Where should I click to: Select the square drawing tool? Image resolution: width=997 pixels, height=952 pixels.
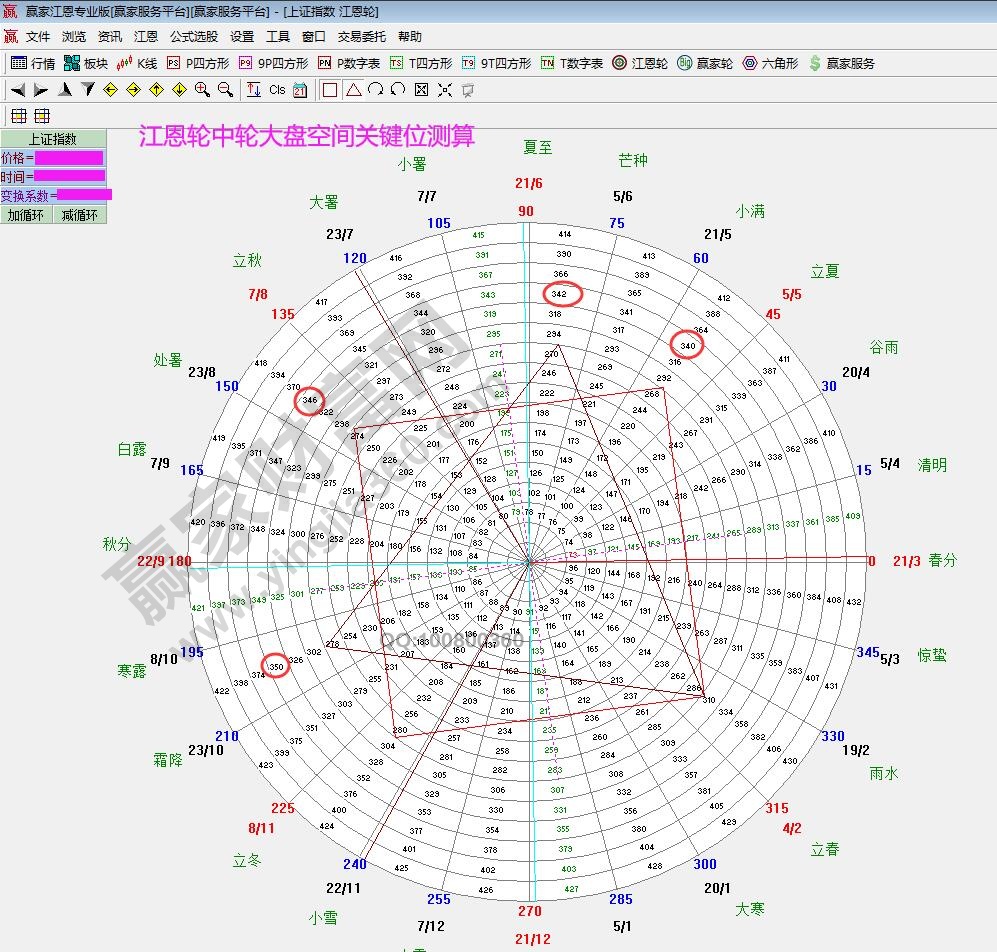point(330,89)
